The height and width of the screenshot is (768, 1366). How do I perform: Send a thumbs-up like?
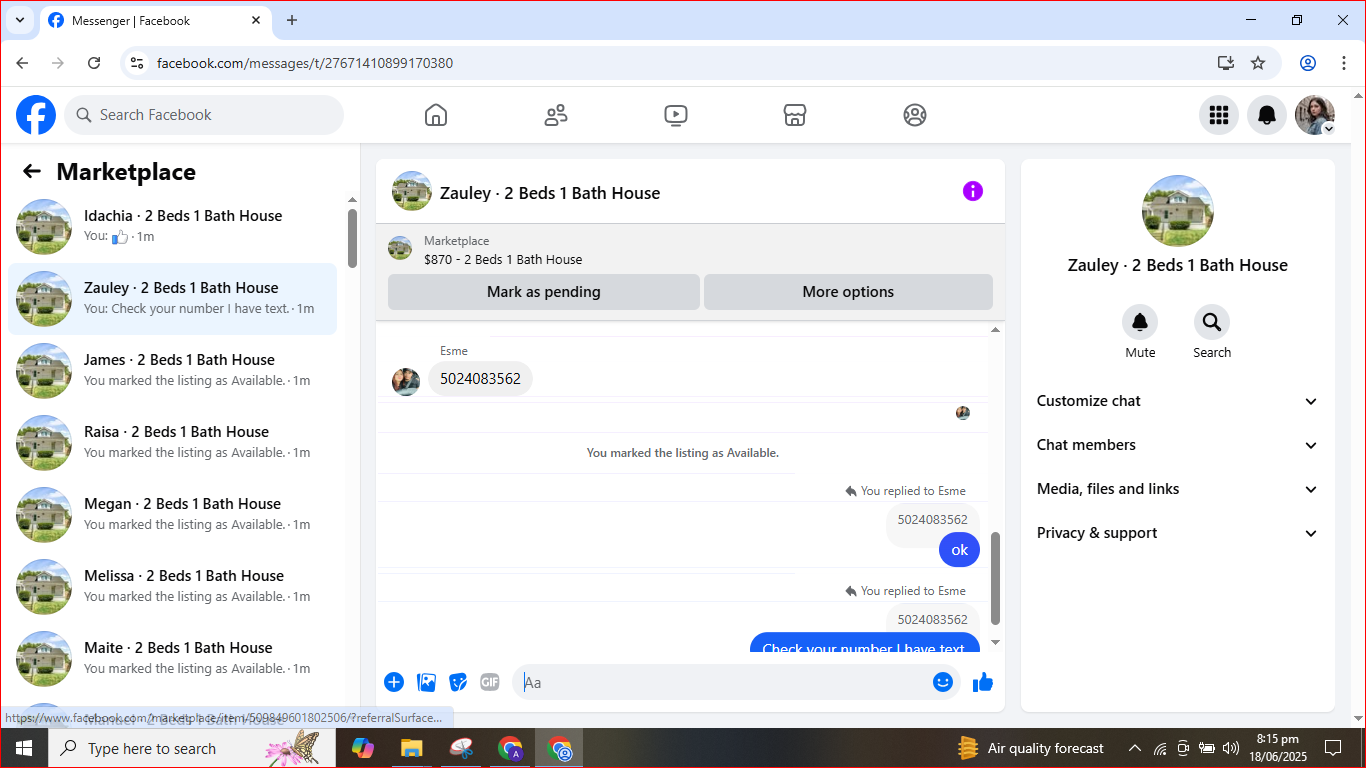(x=983, y=682)
